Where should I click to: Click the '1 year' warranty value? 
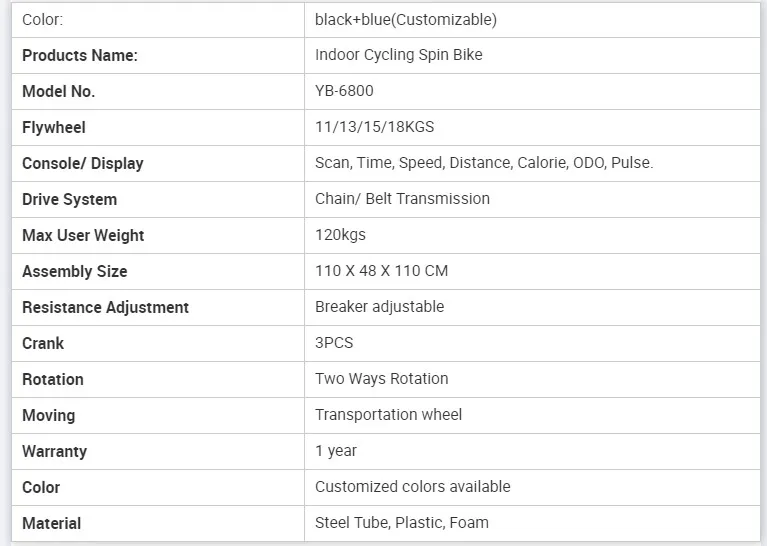point(336,451)
